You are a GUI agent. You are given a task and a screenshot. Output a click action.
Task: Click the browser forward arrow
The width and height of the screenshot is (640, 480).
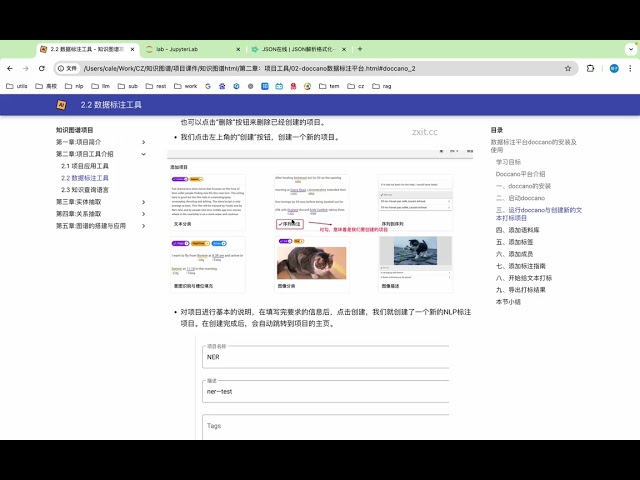26,69
